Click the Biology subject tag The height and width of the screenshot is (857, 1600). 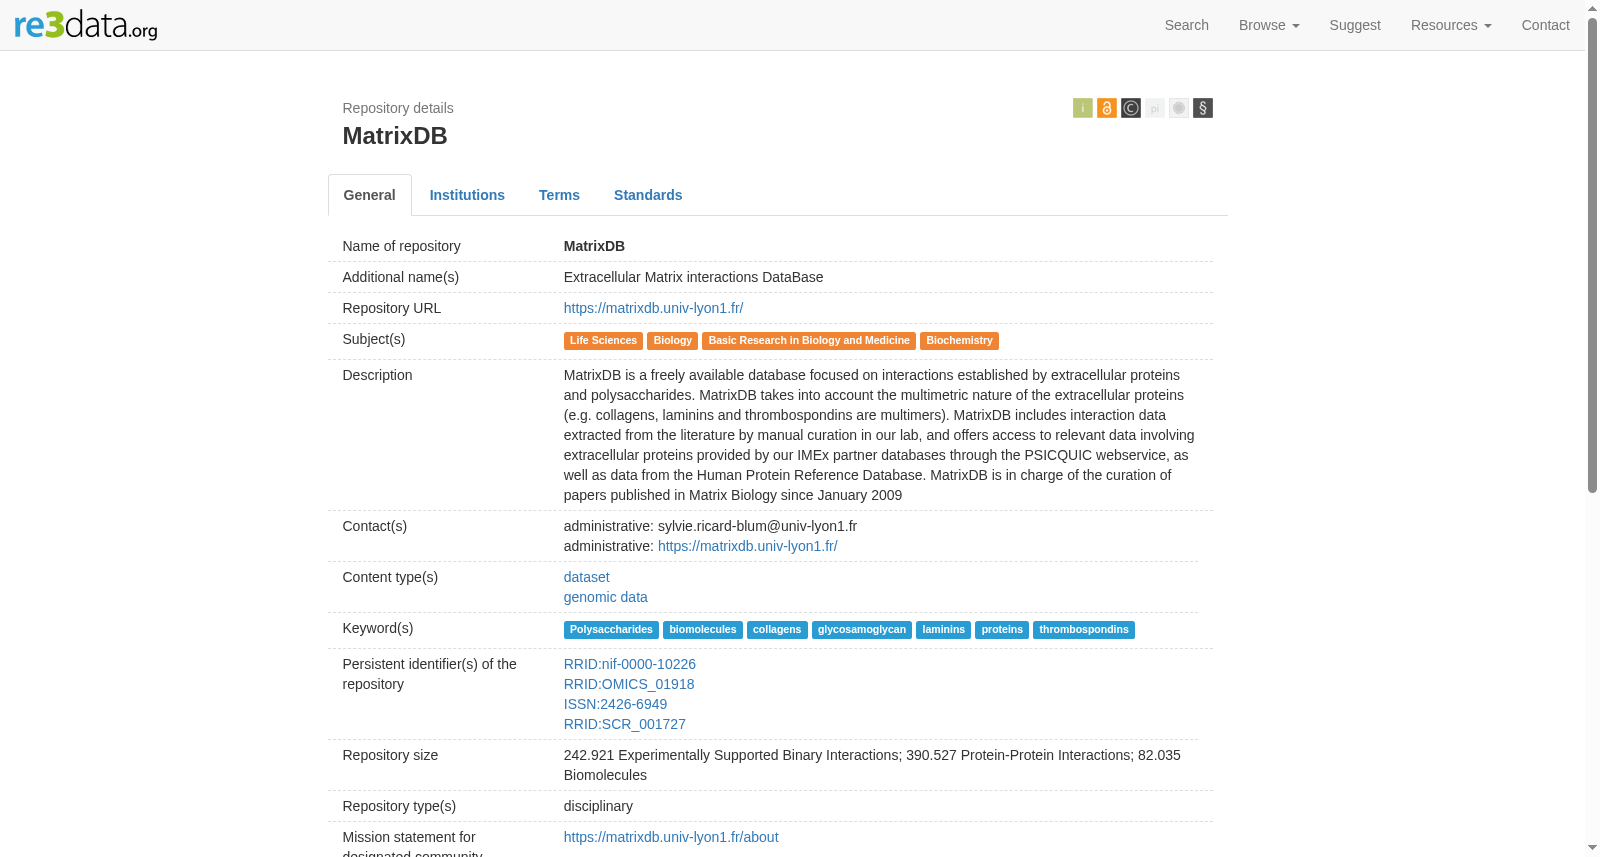click(x=672, y=341)
